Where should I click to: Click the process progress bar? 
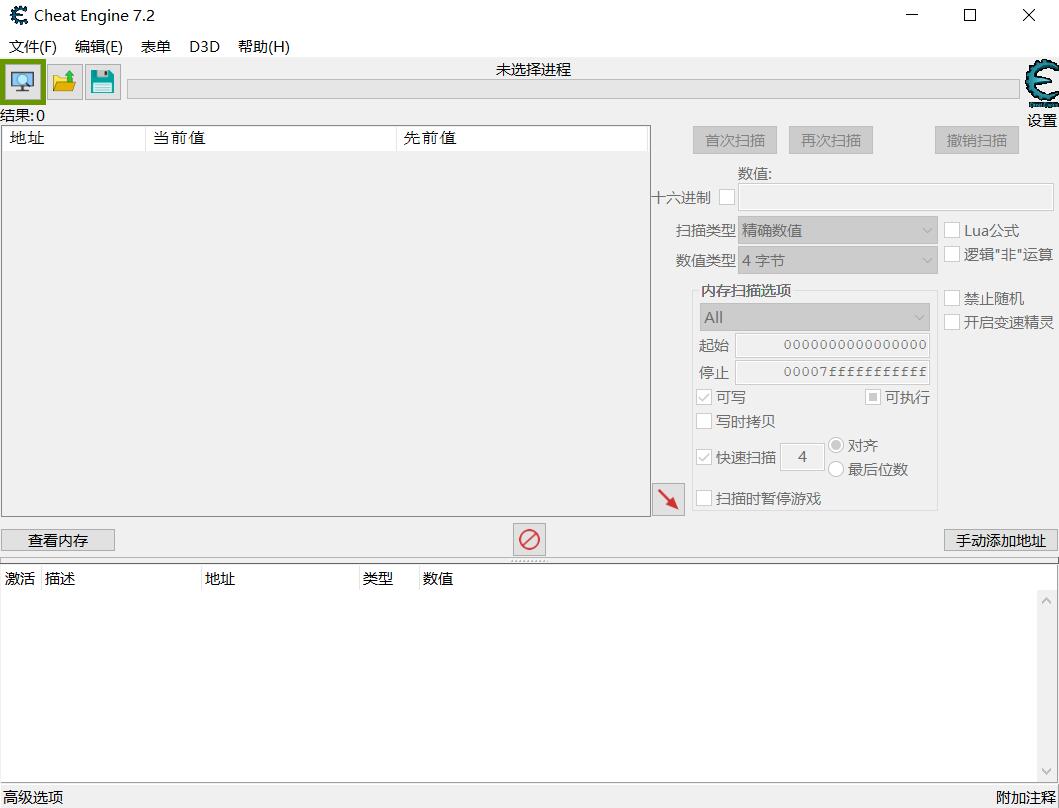(x=573, y=89)
